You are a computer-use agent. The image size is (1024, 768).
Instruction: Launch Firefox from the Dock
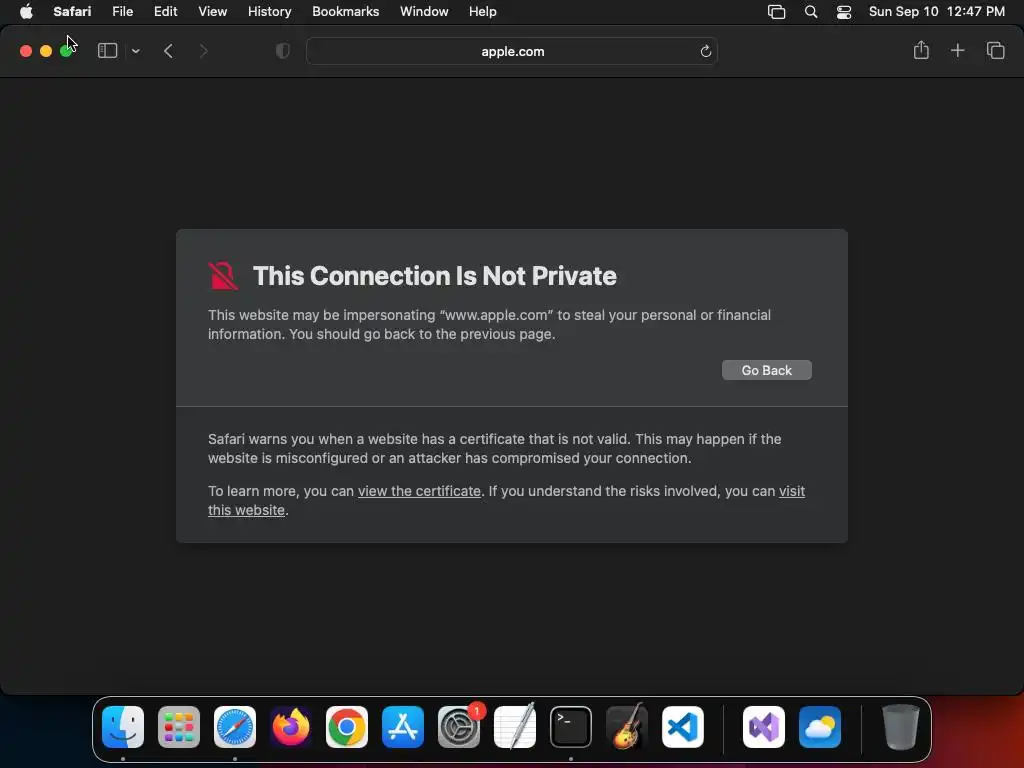click(291, 727)
